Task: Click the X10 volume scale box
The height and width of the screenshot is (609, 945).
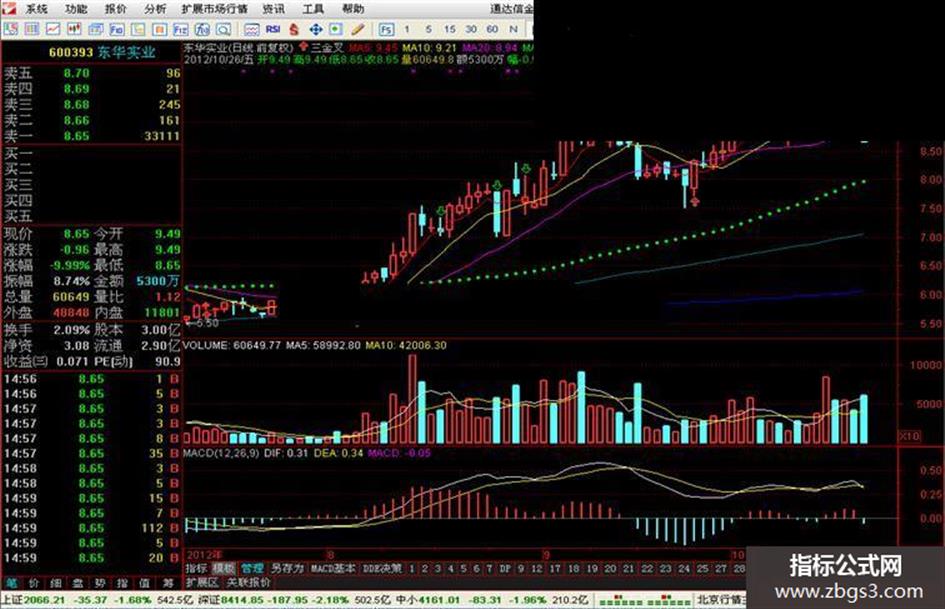Action: 910,436
